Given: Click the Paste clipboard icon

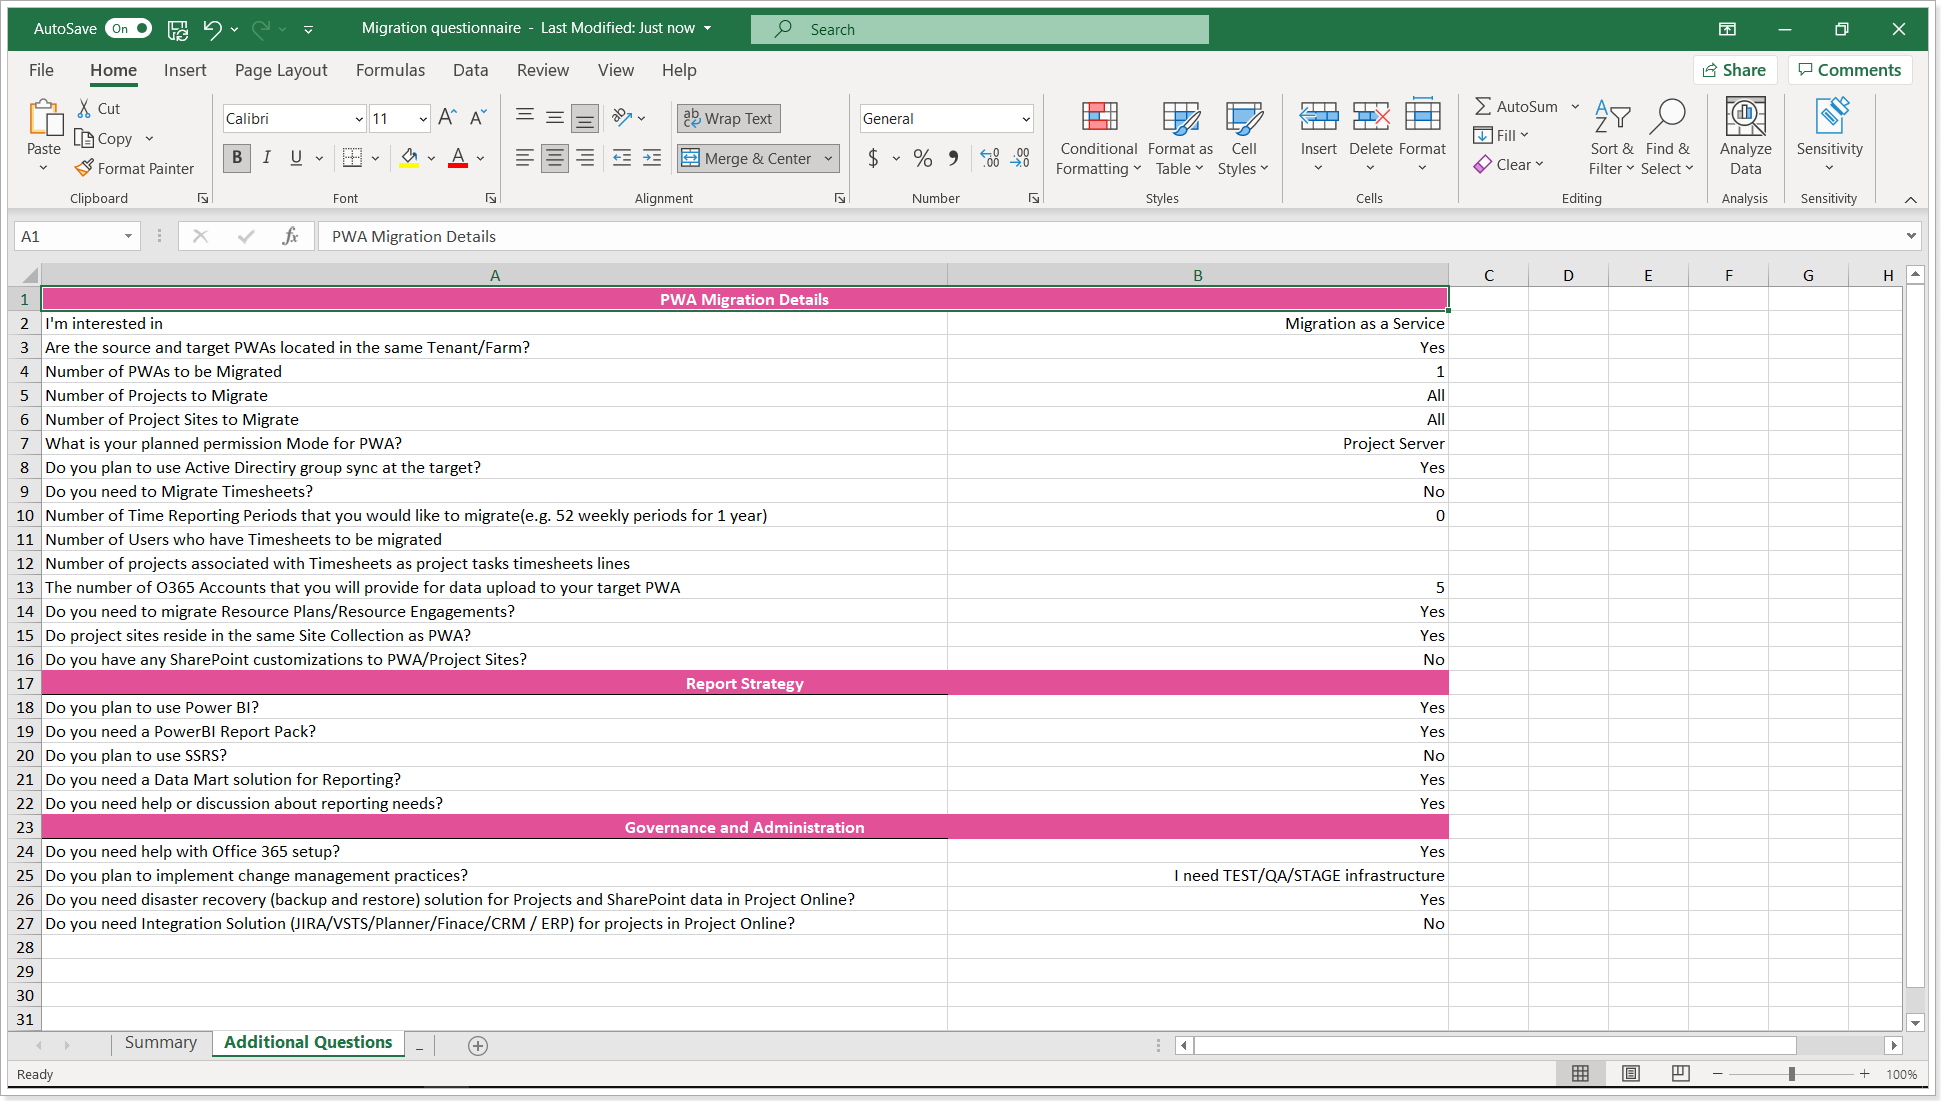Looking at the screenshot, I should 44,118.
